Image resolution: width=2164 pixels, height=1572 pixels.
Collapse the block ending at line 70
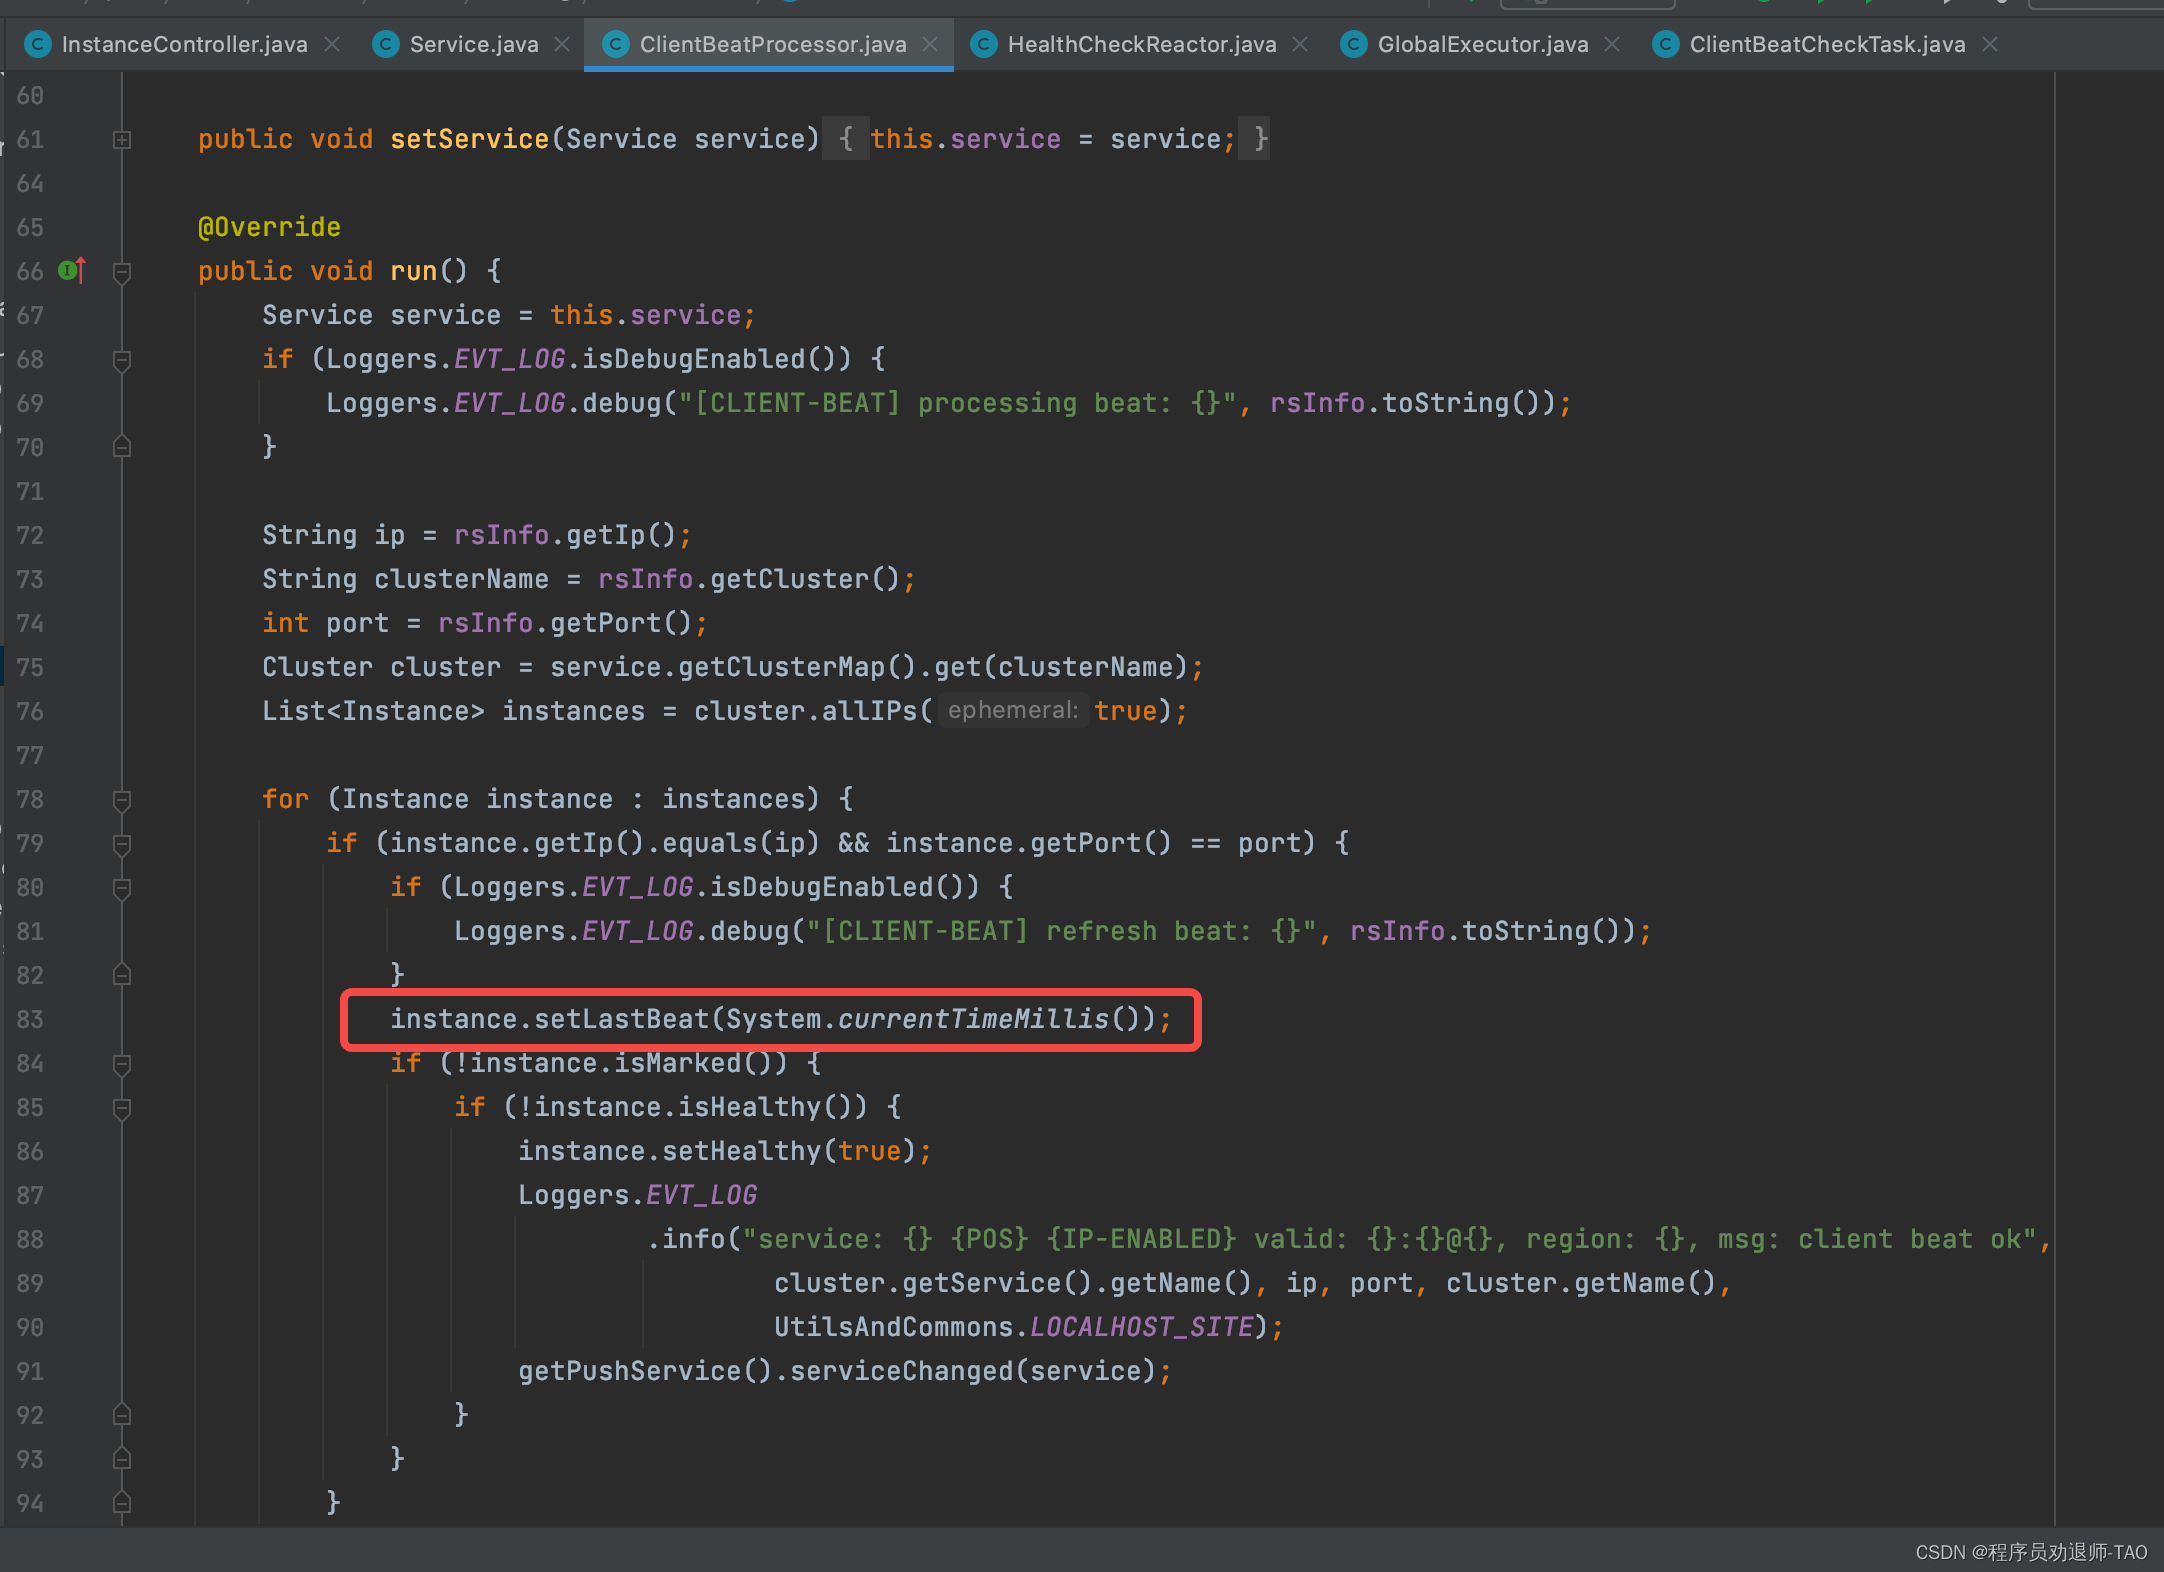coord(122,446)
